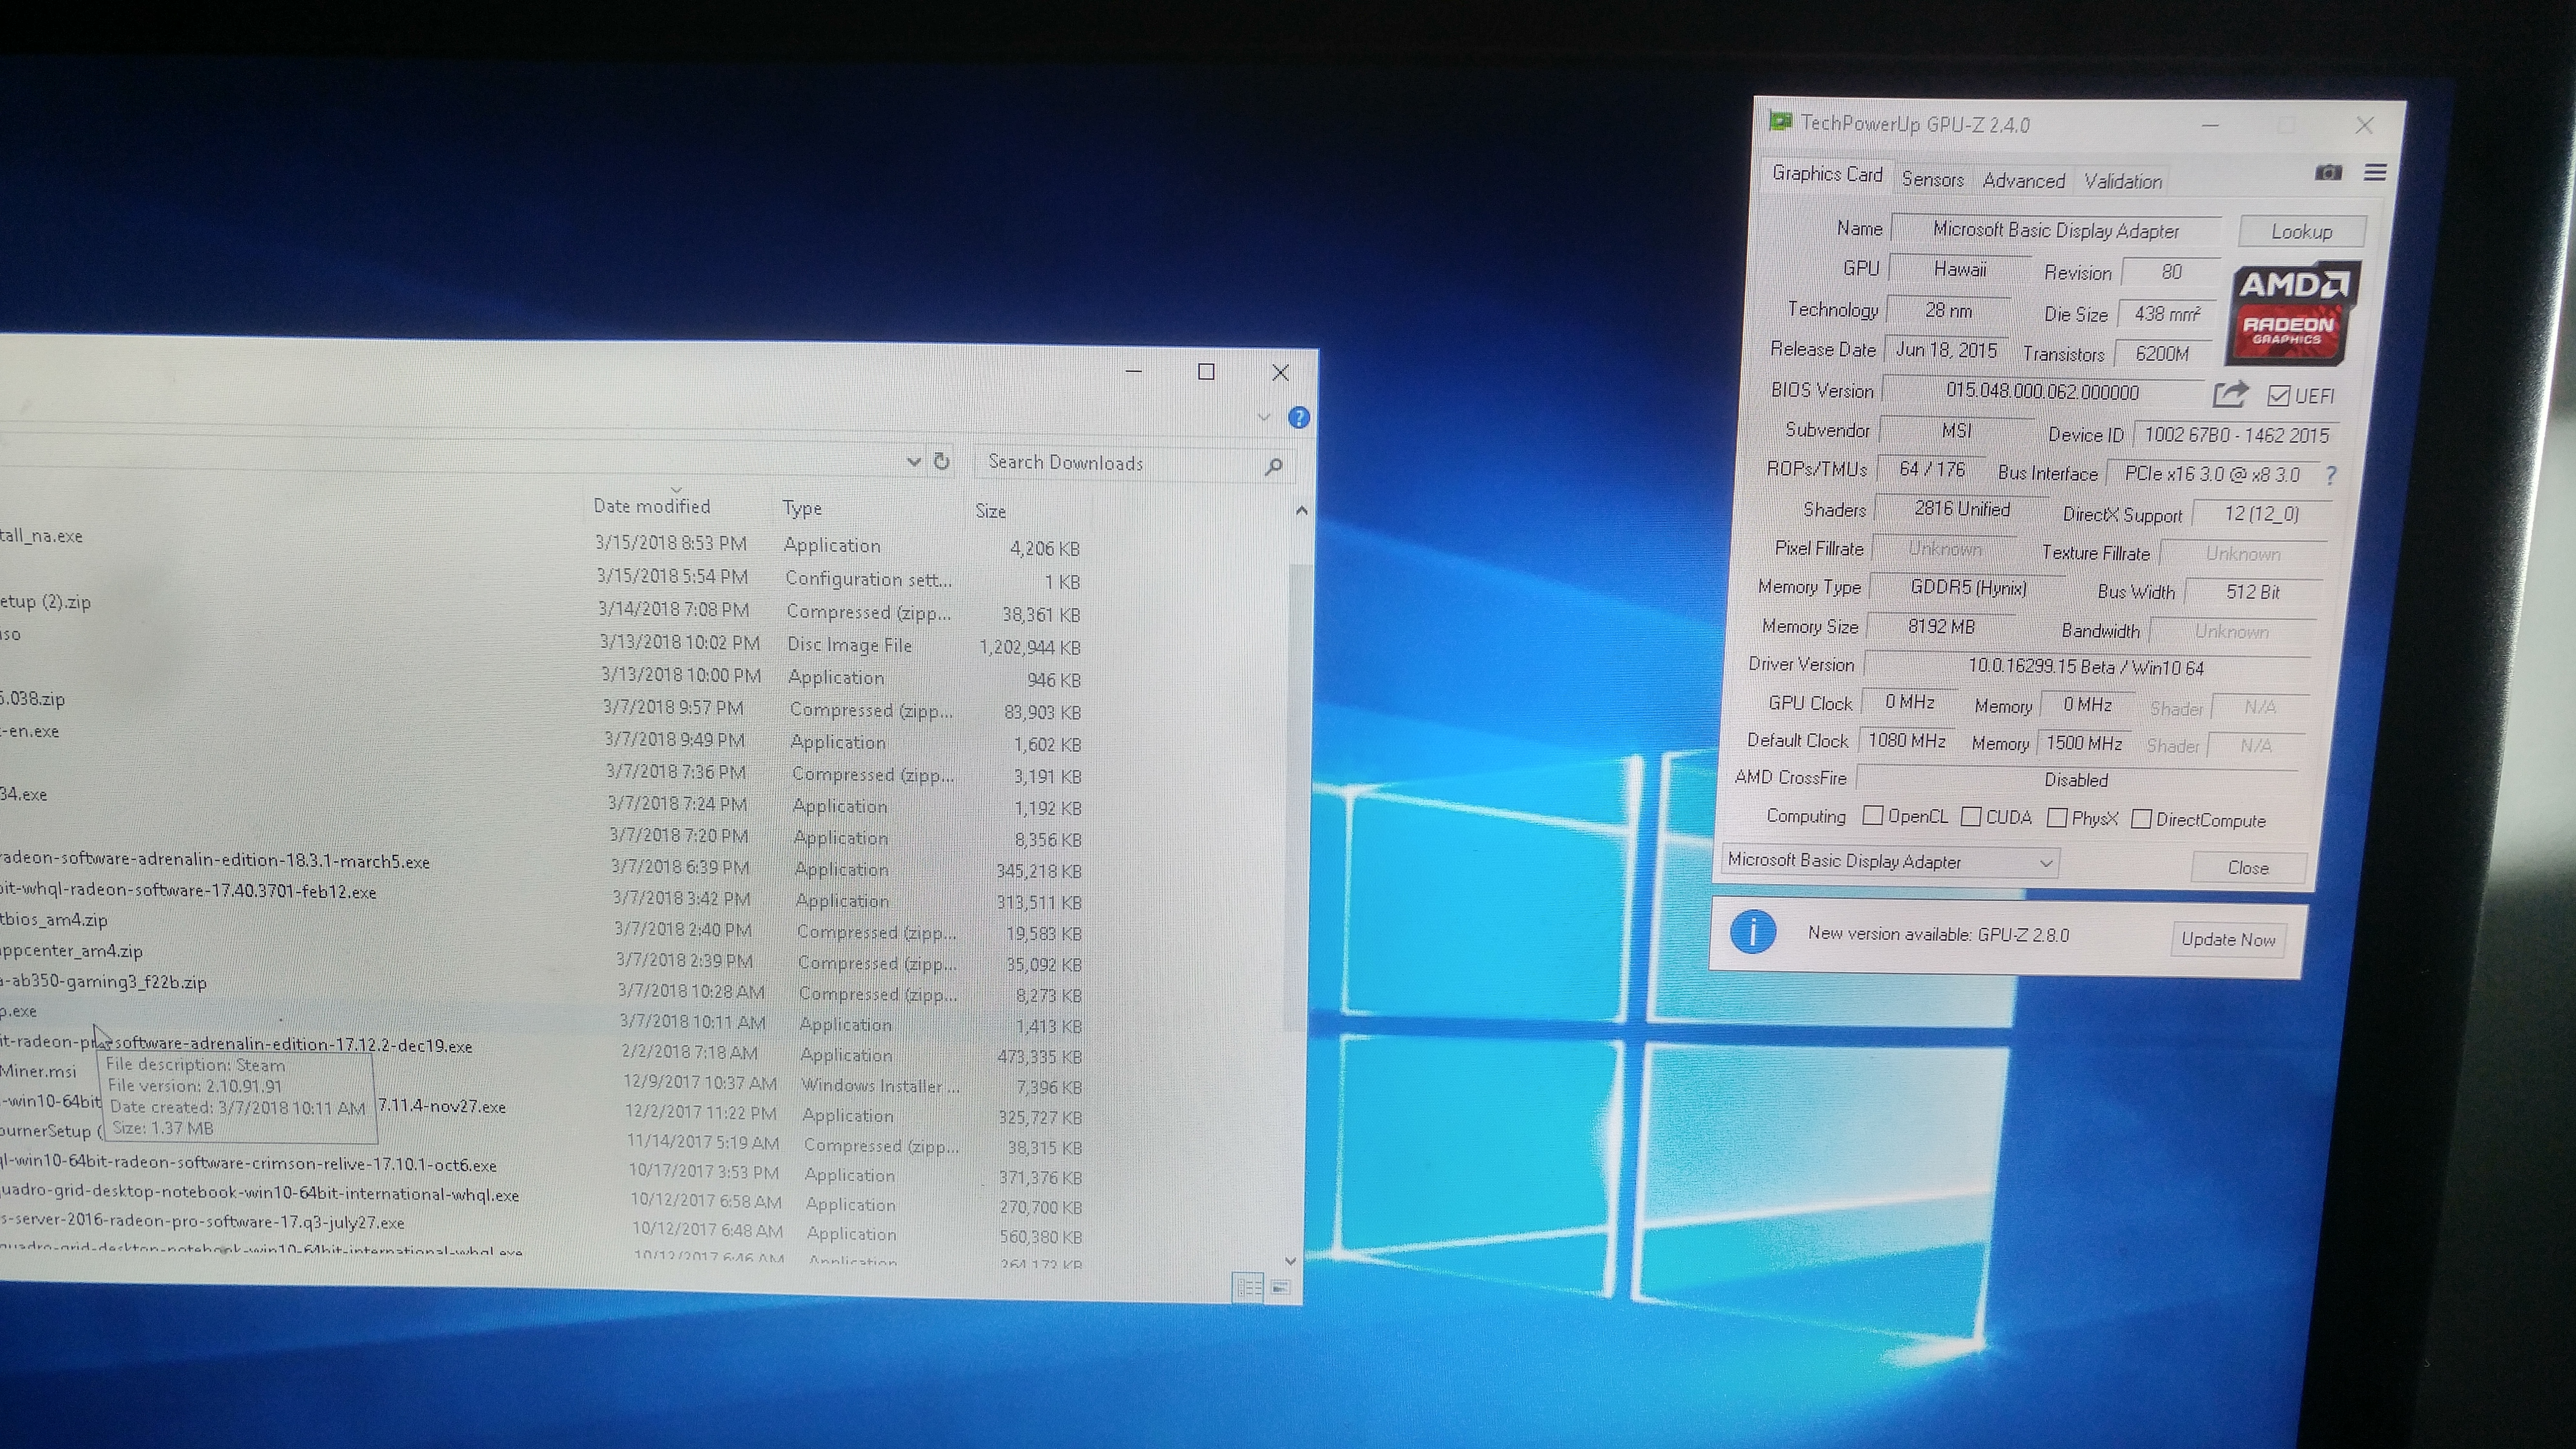Toggle the CUDA checkbox
This screenshot has height=1449, width=2576.
coord(1971,817)
